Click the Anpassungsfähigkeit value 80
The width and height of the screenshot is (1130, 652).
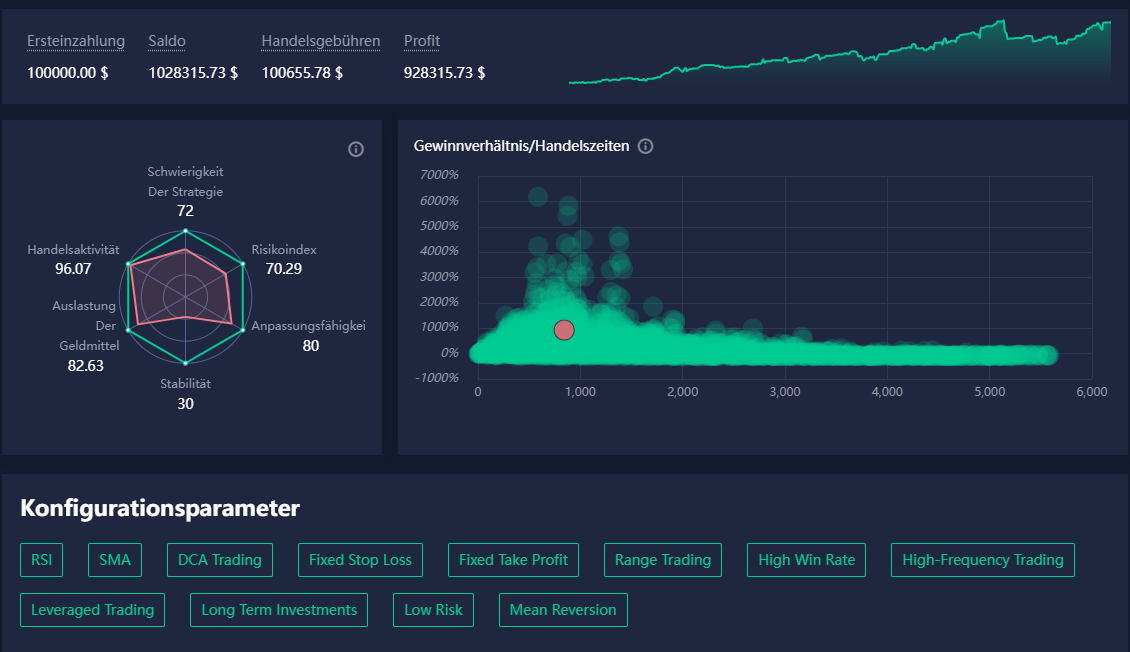coord(311,346)
